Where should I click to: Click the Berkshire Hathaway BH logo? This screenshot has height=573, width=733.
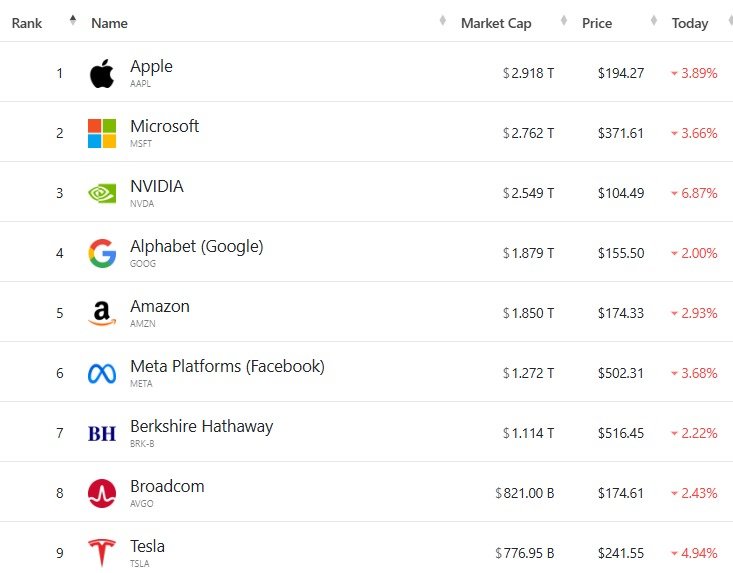tap(101, 433)
